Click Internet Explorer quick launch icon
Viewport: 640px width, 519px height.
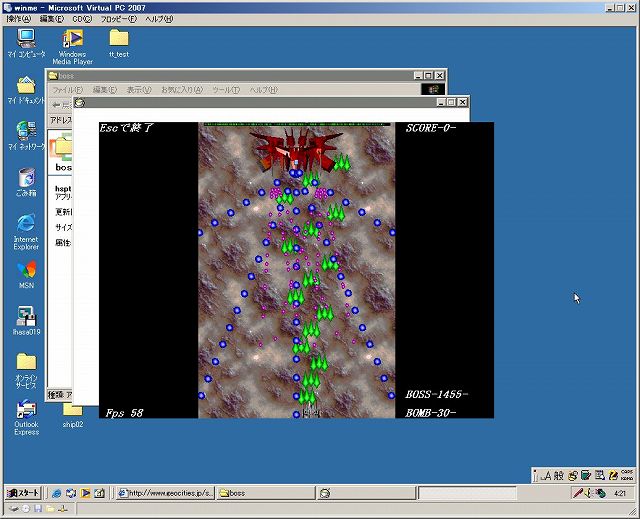[56, 493]
